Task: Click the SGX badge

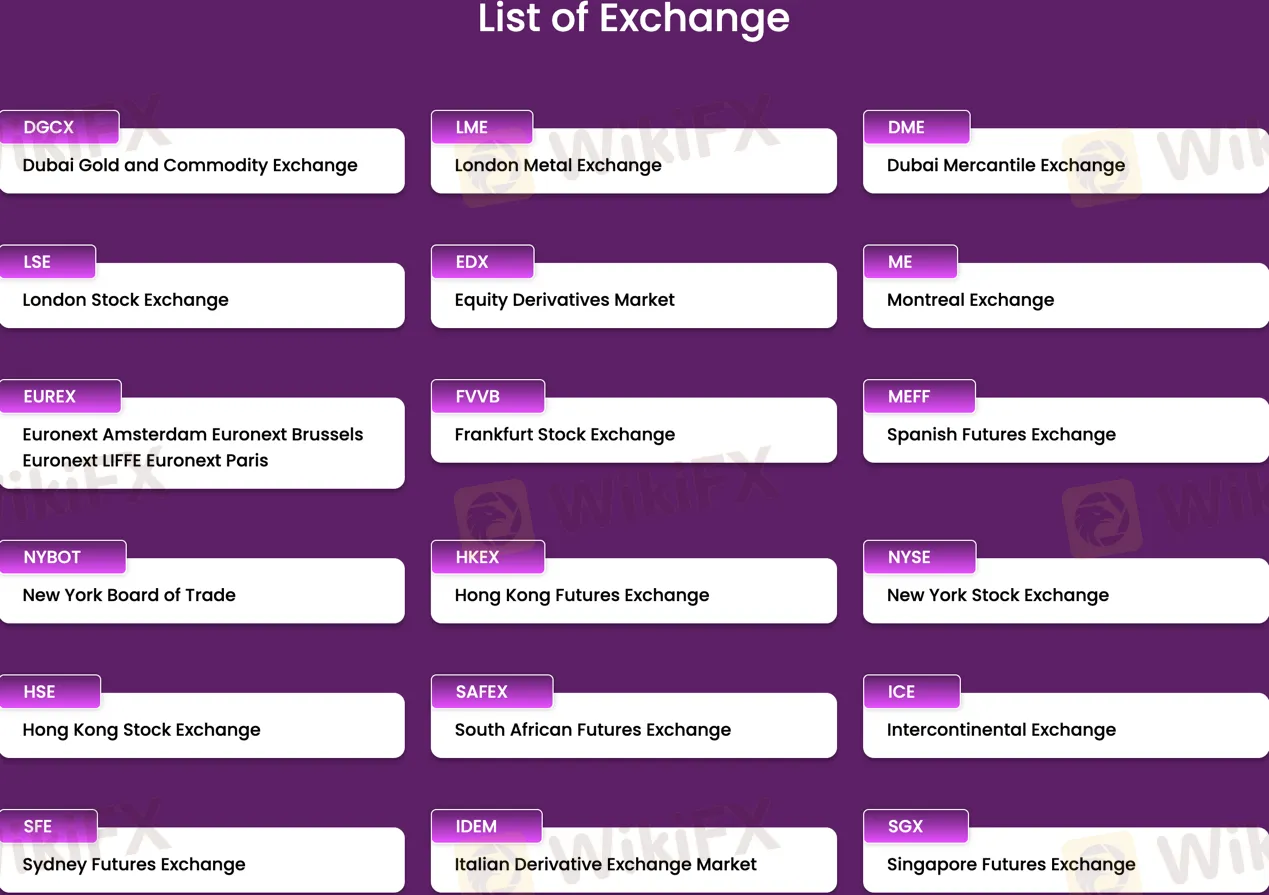Action: (915, 827)
